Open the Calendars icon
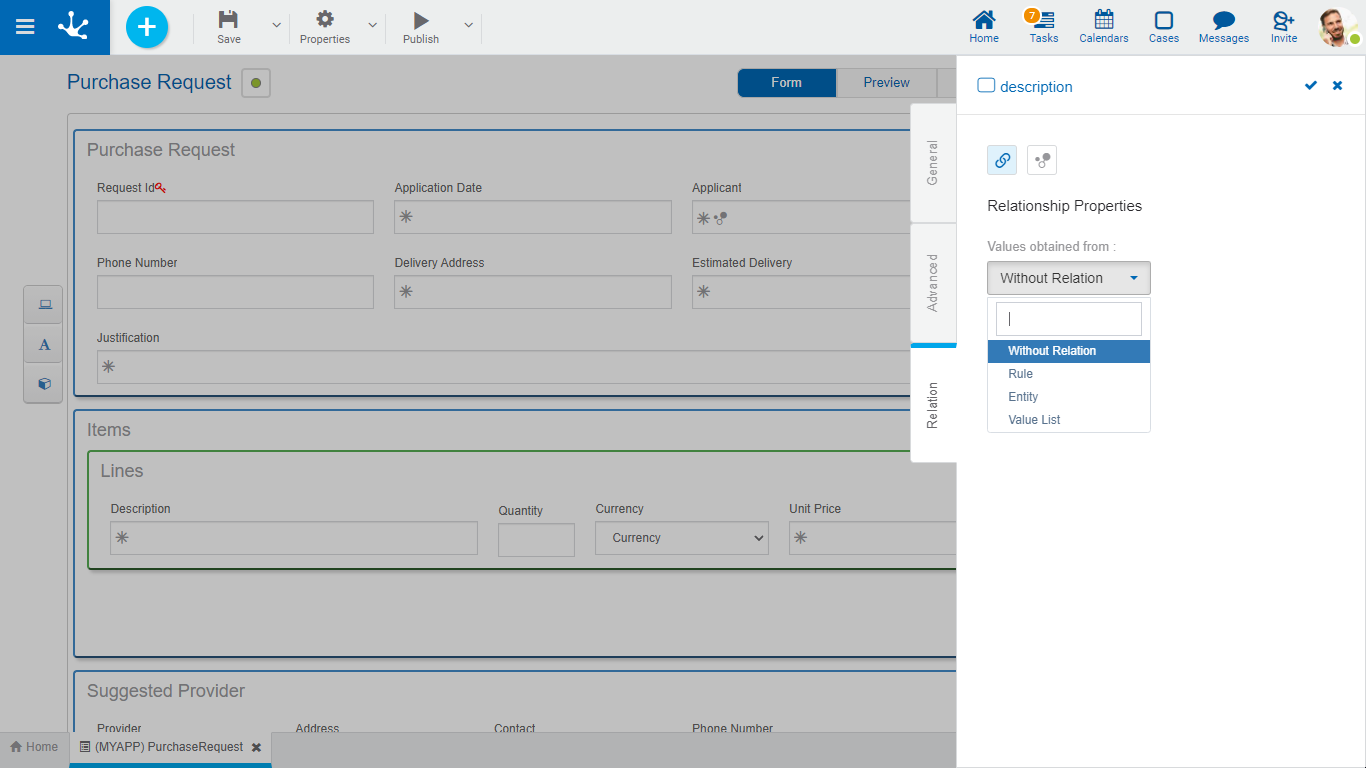The width and height of the screenshot is (1366, 768). tap(1103, 27)
